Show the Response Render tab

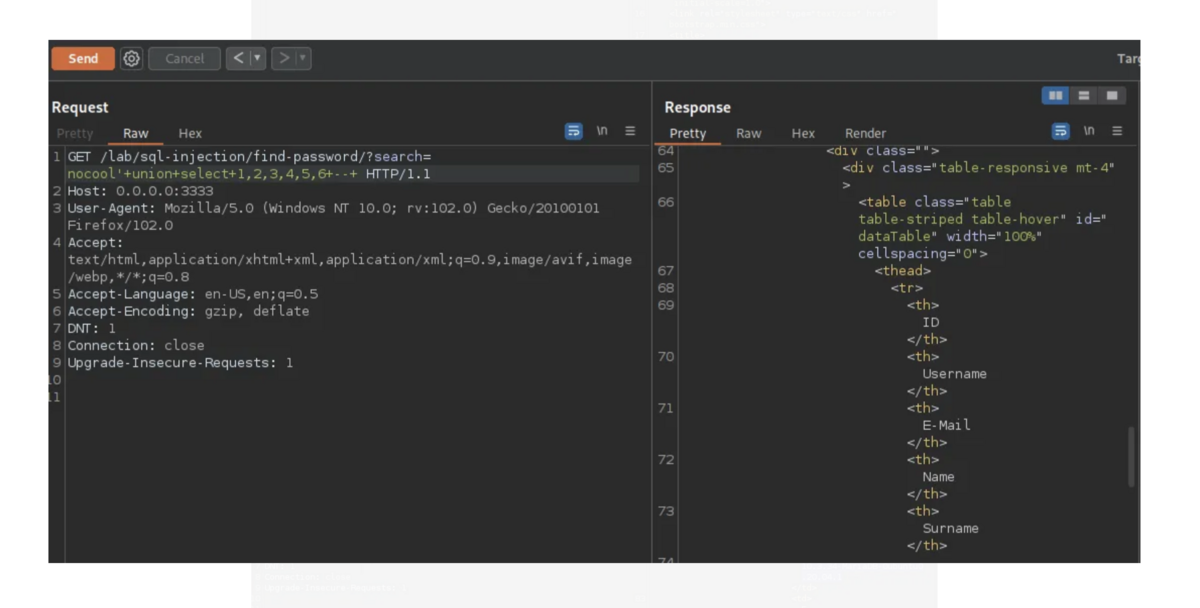click(865, 133)
